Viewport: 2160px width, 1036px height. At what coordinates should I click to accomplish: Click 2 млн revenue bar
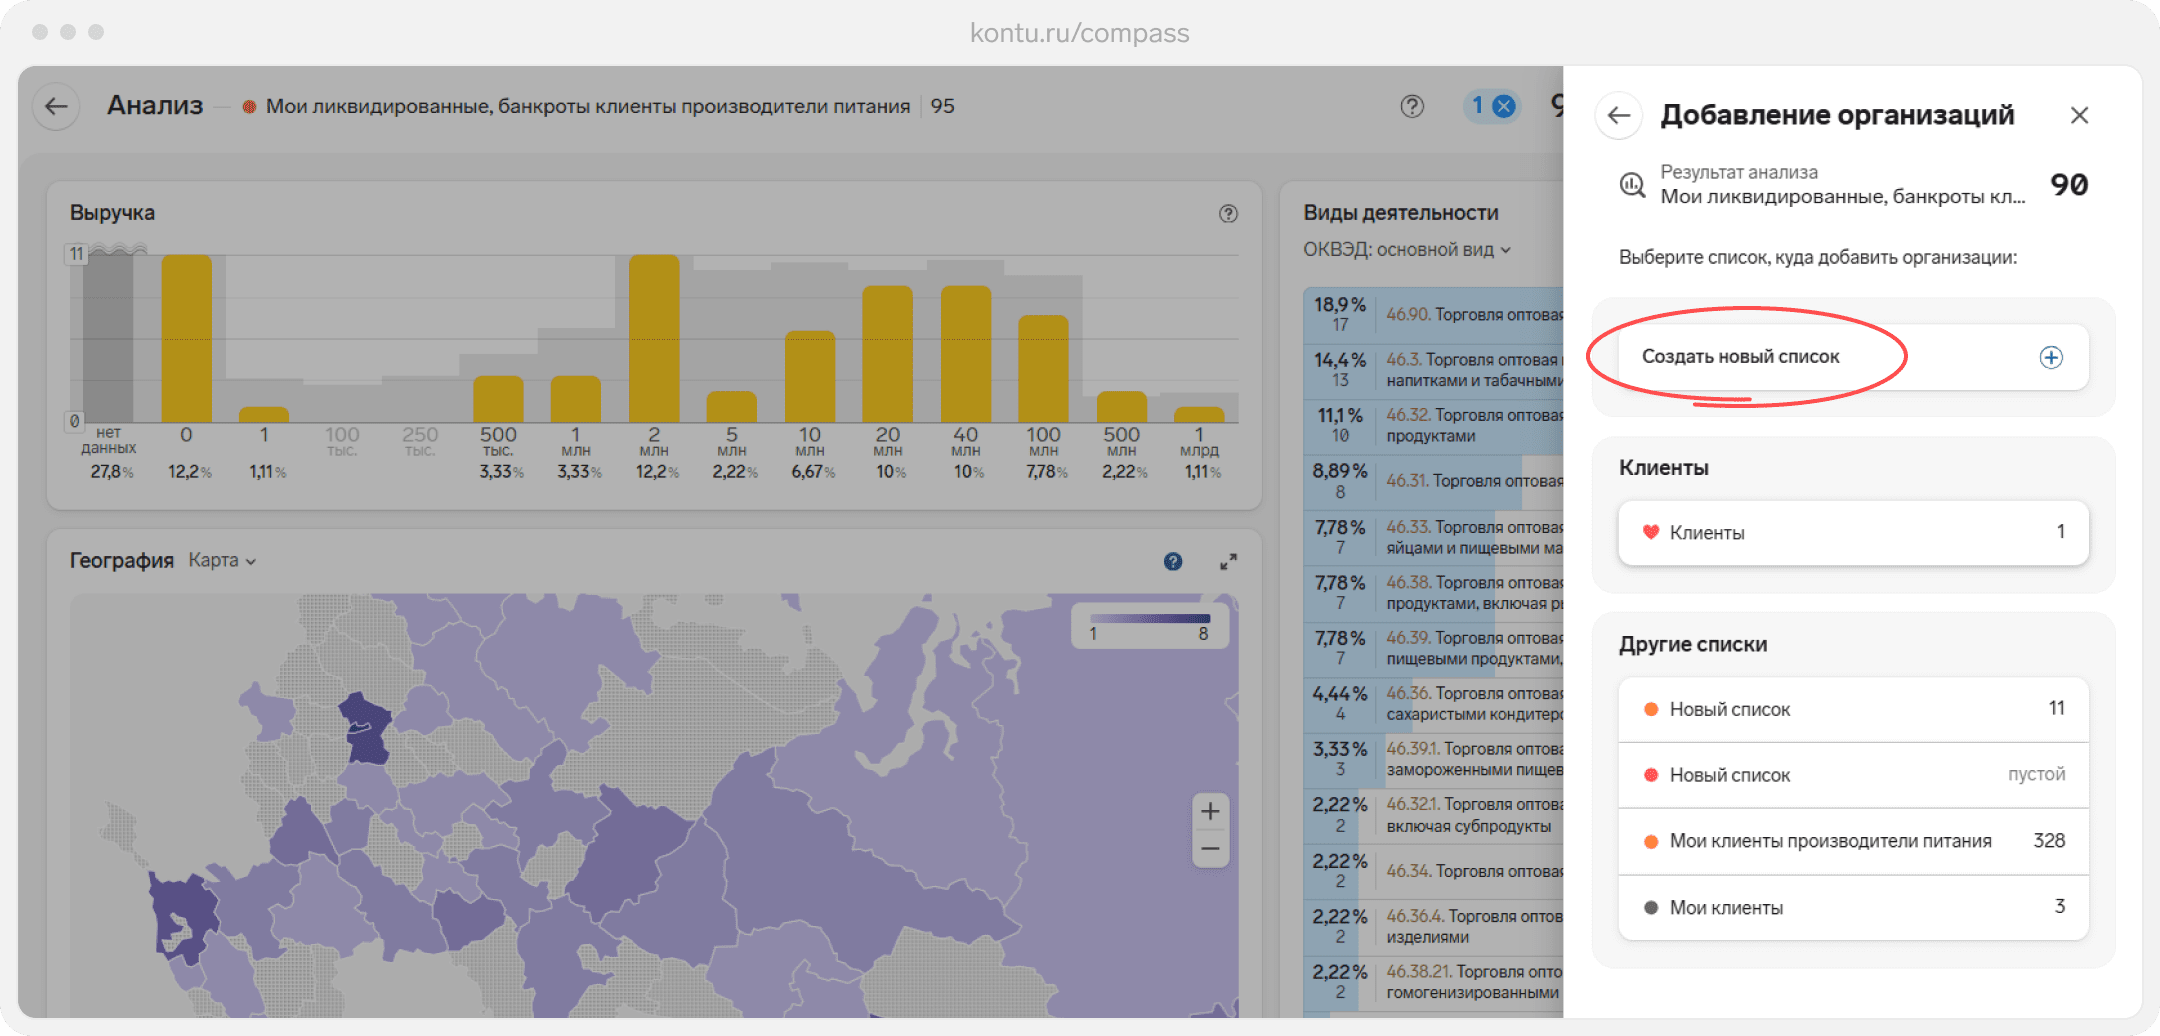click(654, 338)
